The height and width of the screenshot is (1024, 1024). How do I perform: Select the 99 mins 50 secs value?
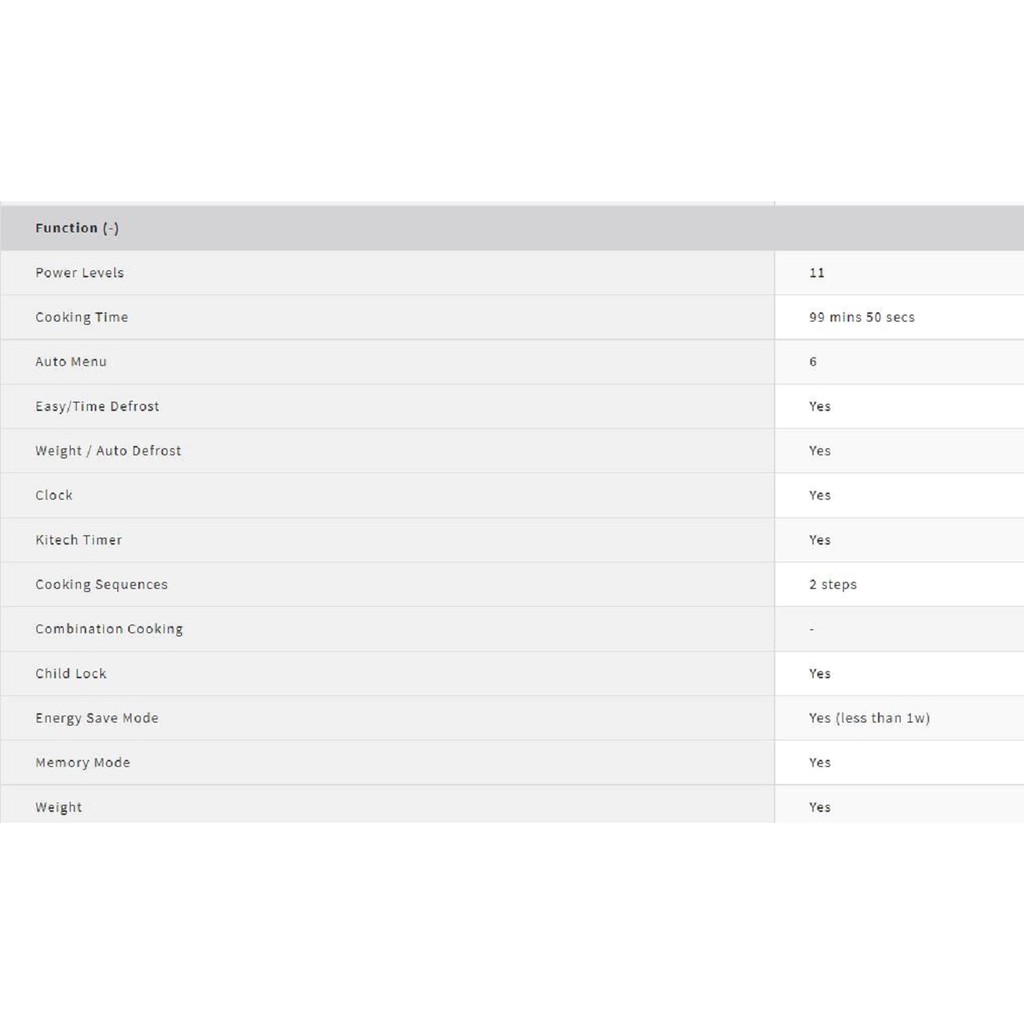(x=861, y=317)
